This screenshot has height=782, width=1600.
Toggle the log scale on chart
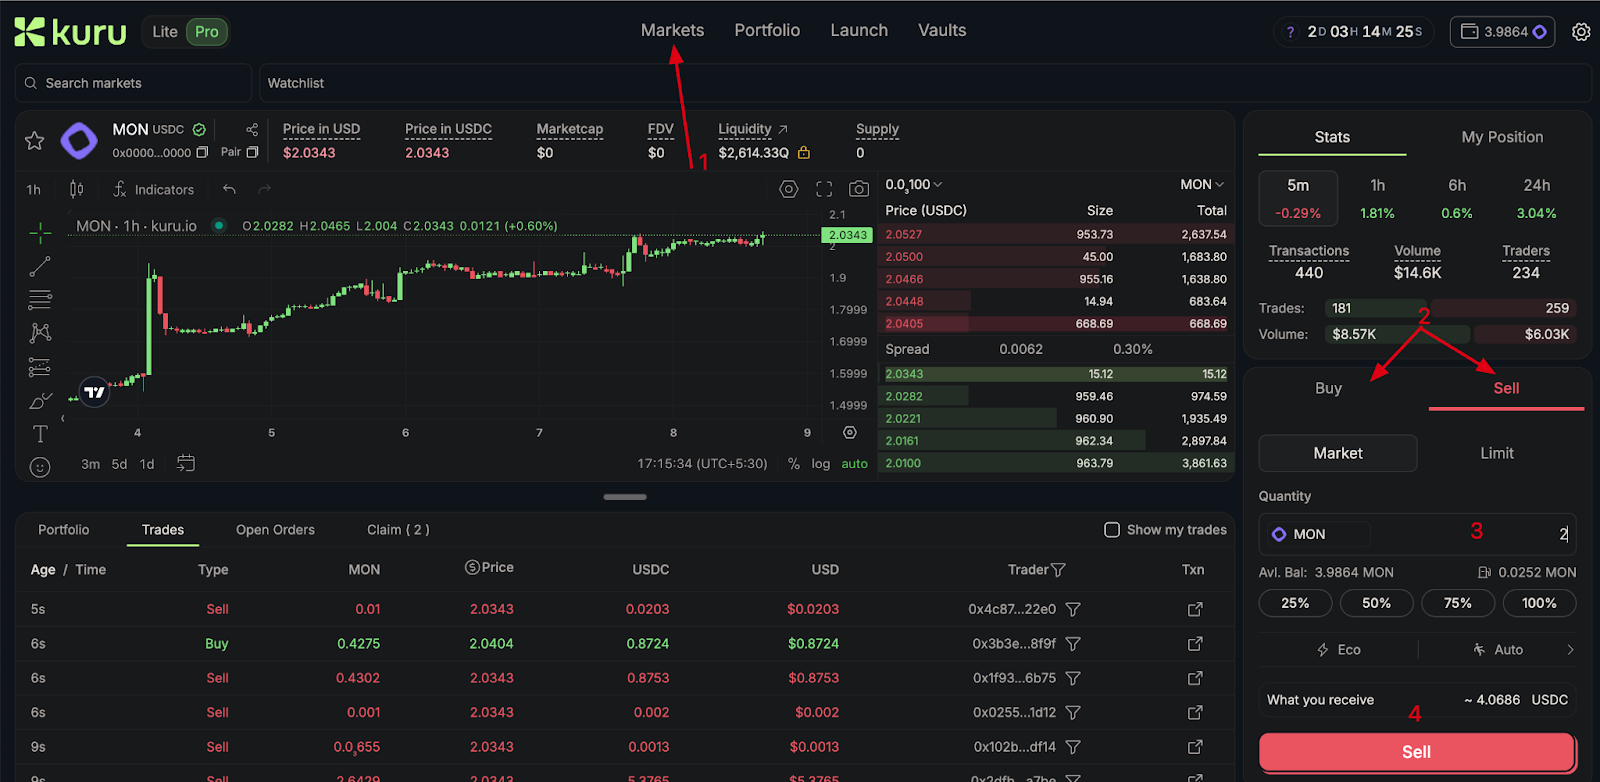[x=821, y=464]
